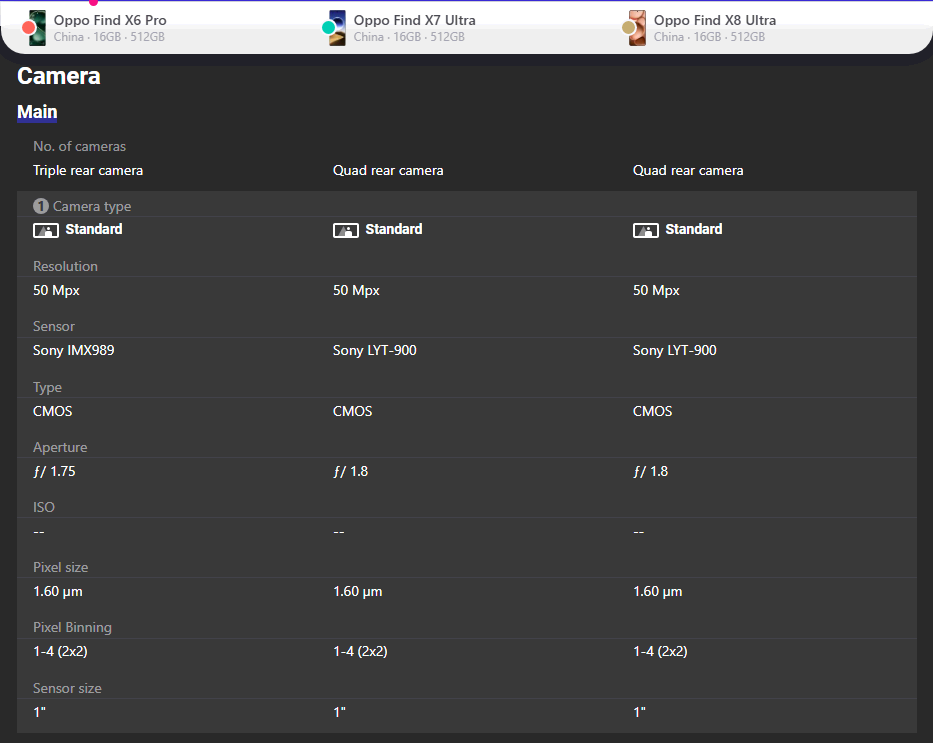
Task: Click 'CMOS' type for Find X6 Pro
Action: pos(53,411)
